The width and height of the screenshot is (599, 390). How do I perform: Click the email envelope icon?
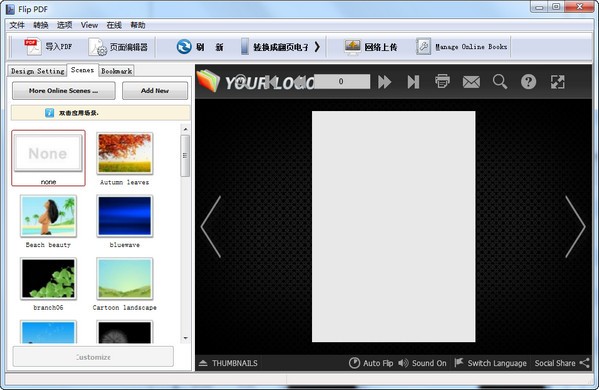point(471,82)
